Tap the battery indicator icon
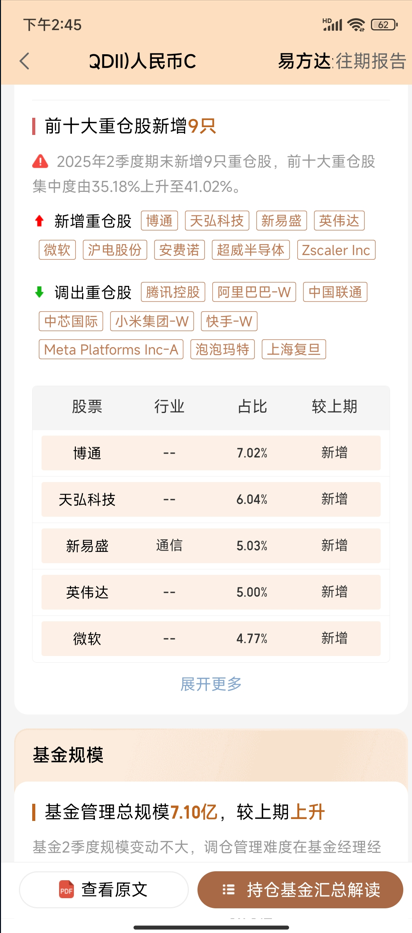 384,24
